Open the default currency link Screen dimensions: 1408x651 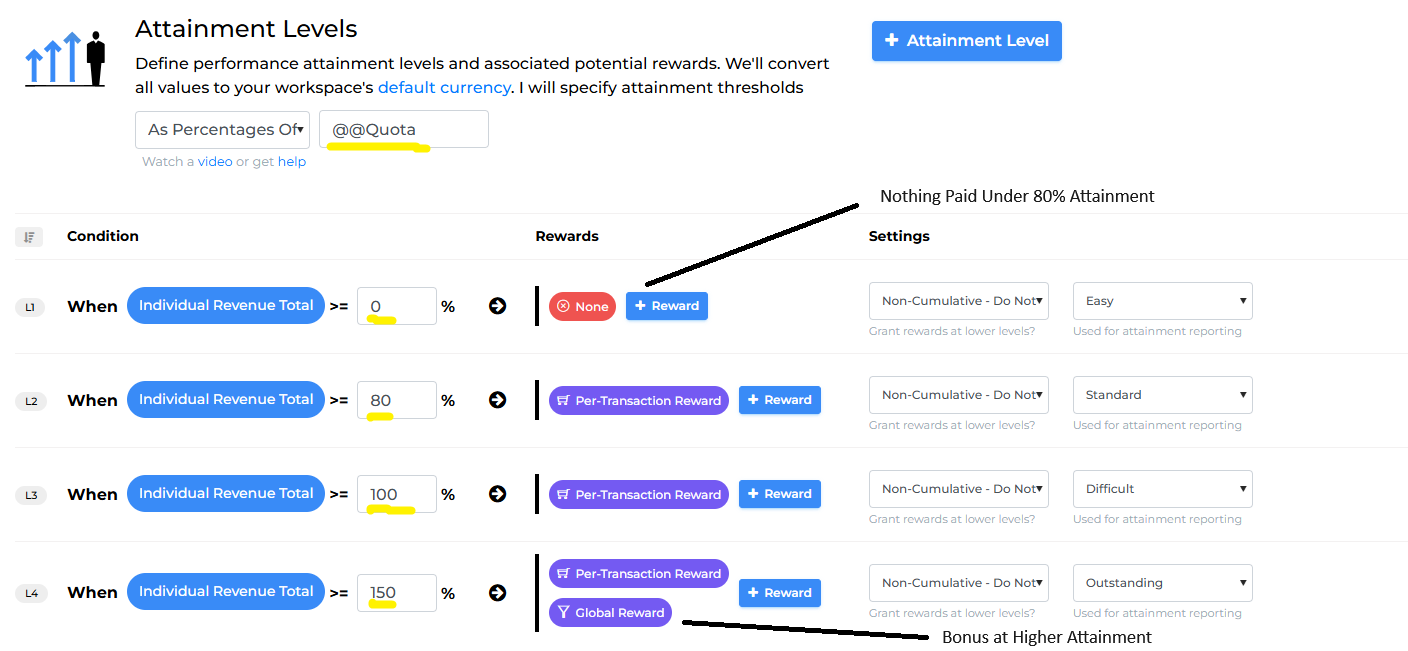point(444,87)
